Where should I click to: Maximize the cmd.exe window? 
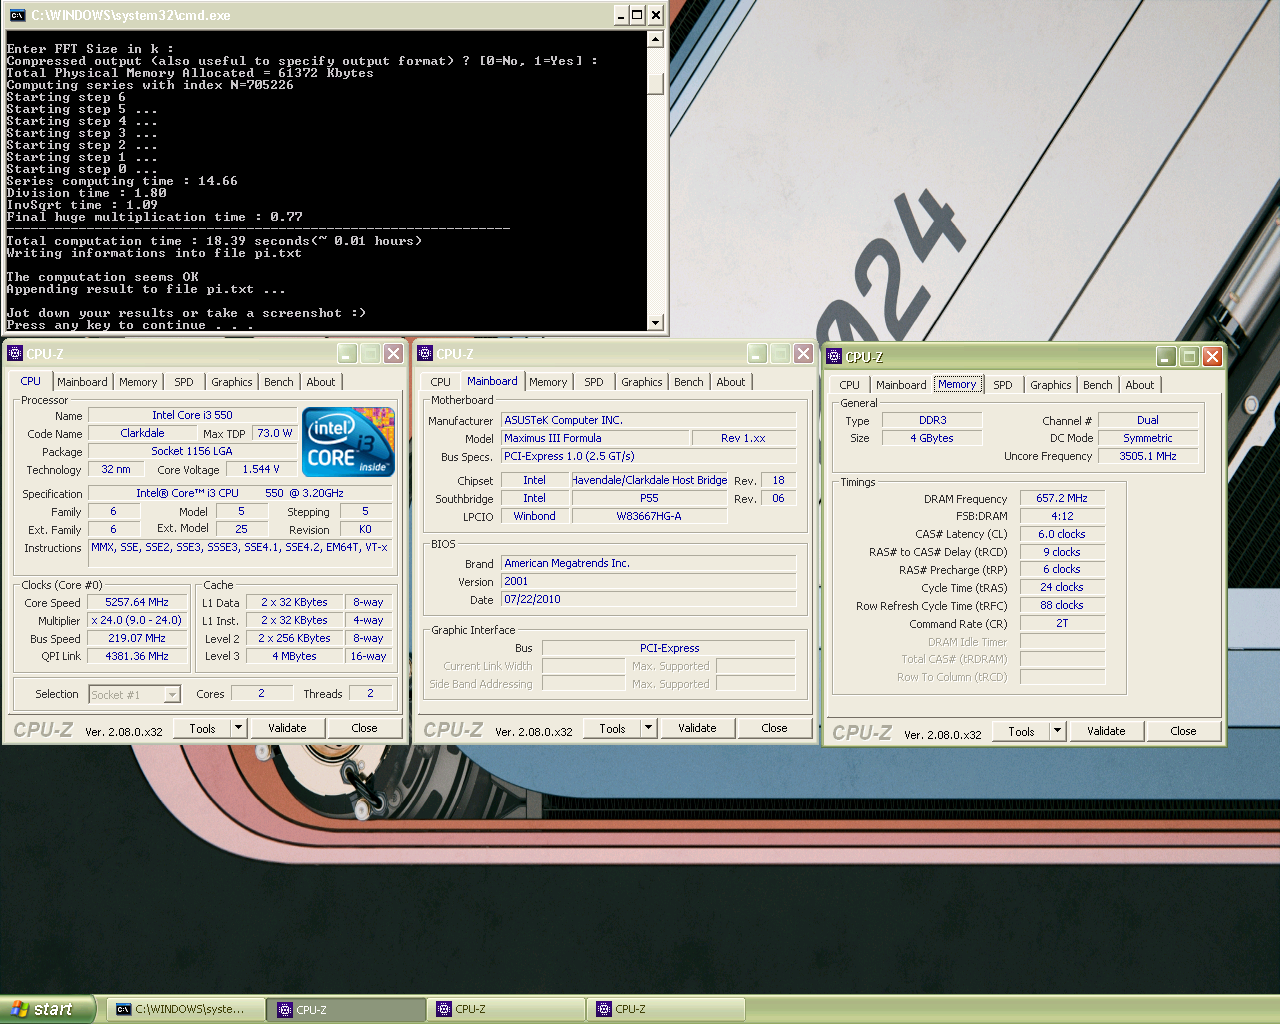pos(638,15)
